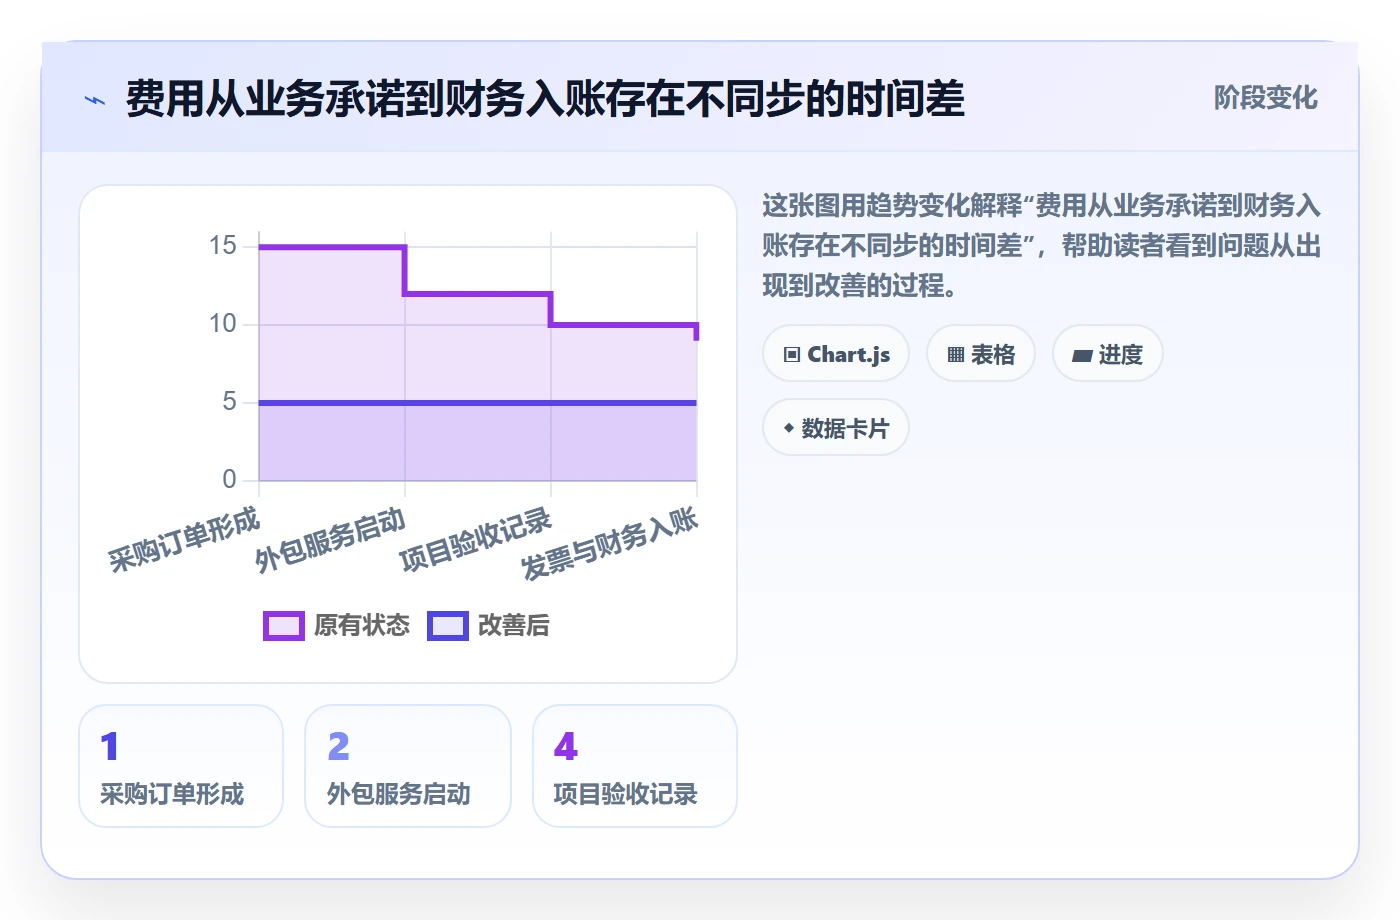Click the lightning bolt icon beside the title

coord(95,100)
